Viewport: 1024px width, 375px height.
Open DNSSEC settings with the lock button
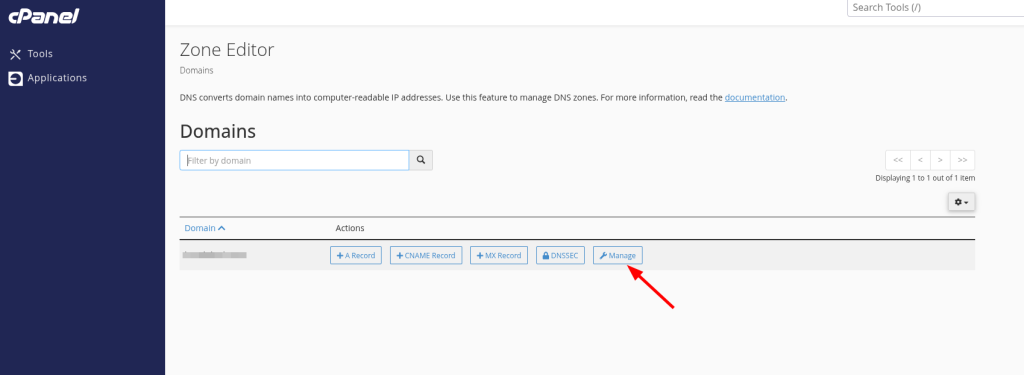[x=560, y=255]
